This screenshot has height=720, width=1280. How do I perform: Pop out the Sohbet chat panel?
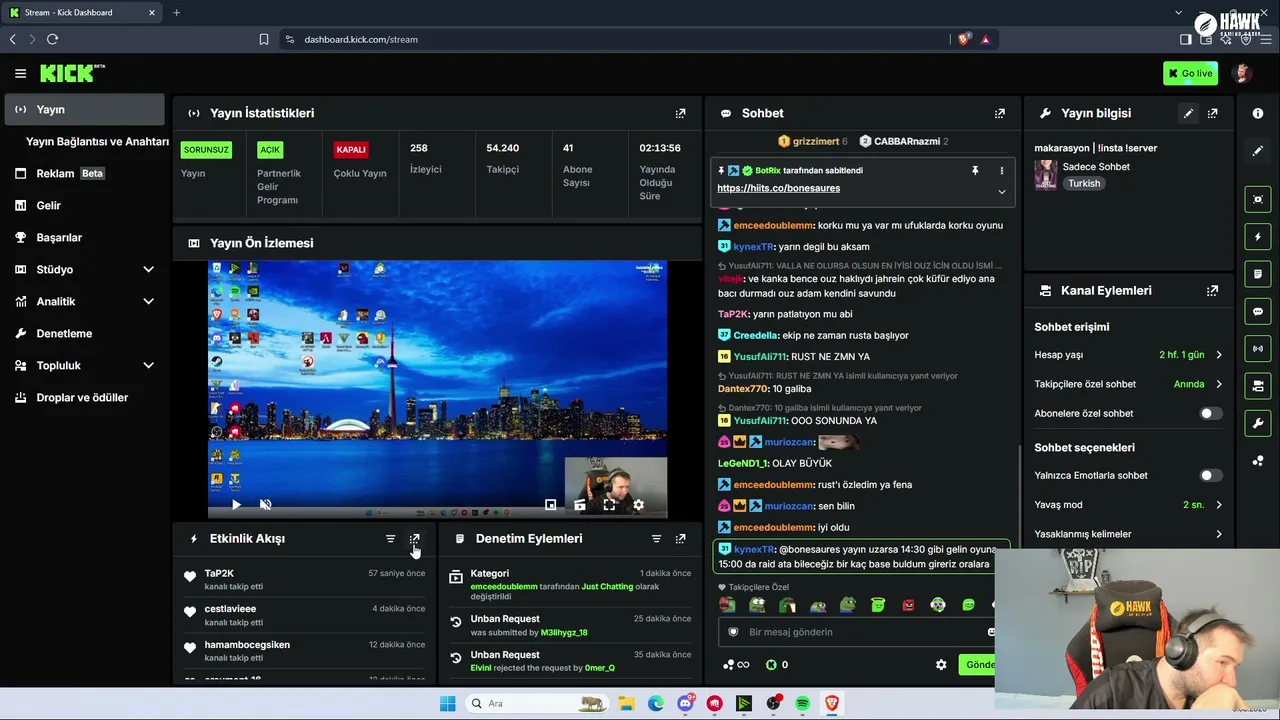pyautogui.click(x=999, y=113)
